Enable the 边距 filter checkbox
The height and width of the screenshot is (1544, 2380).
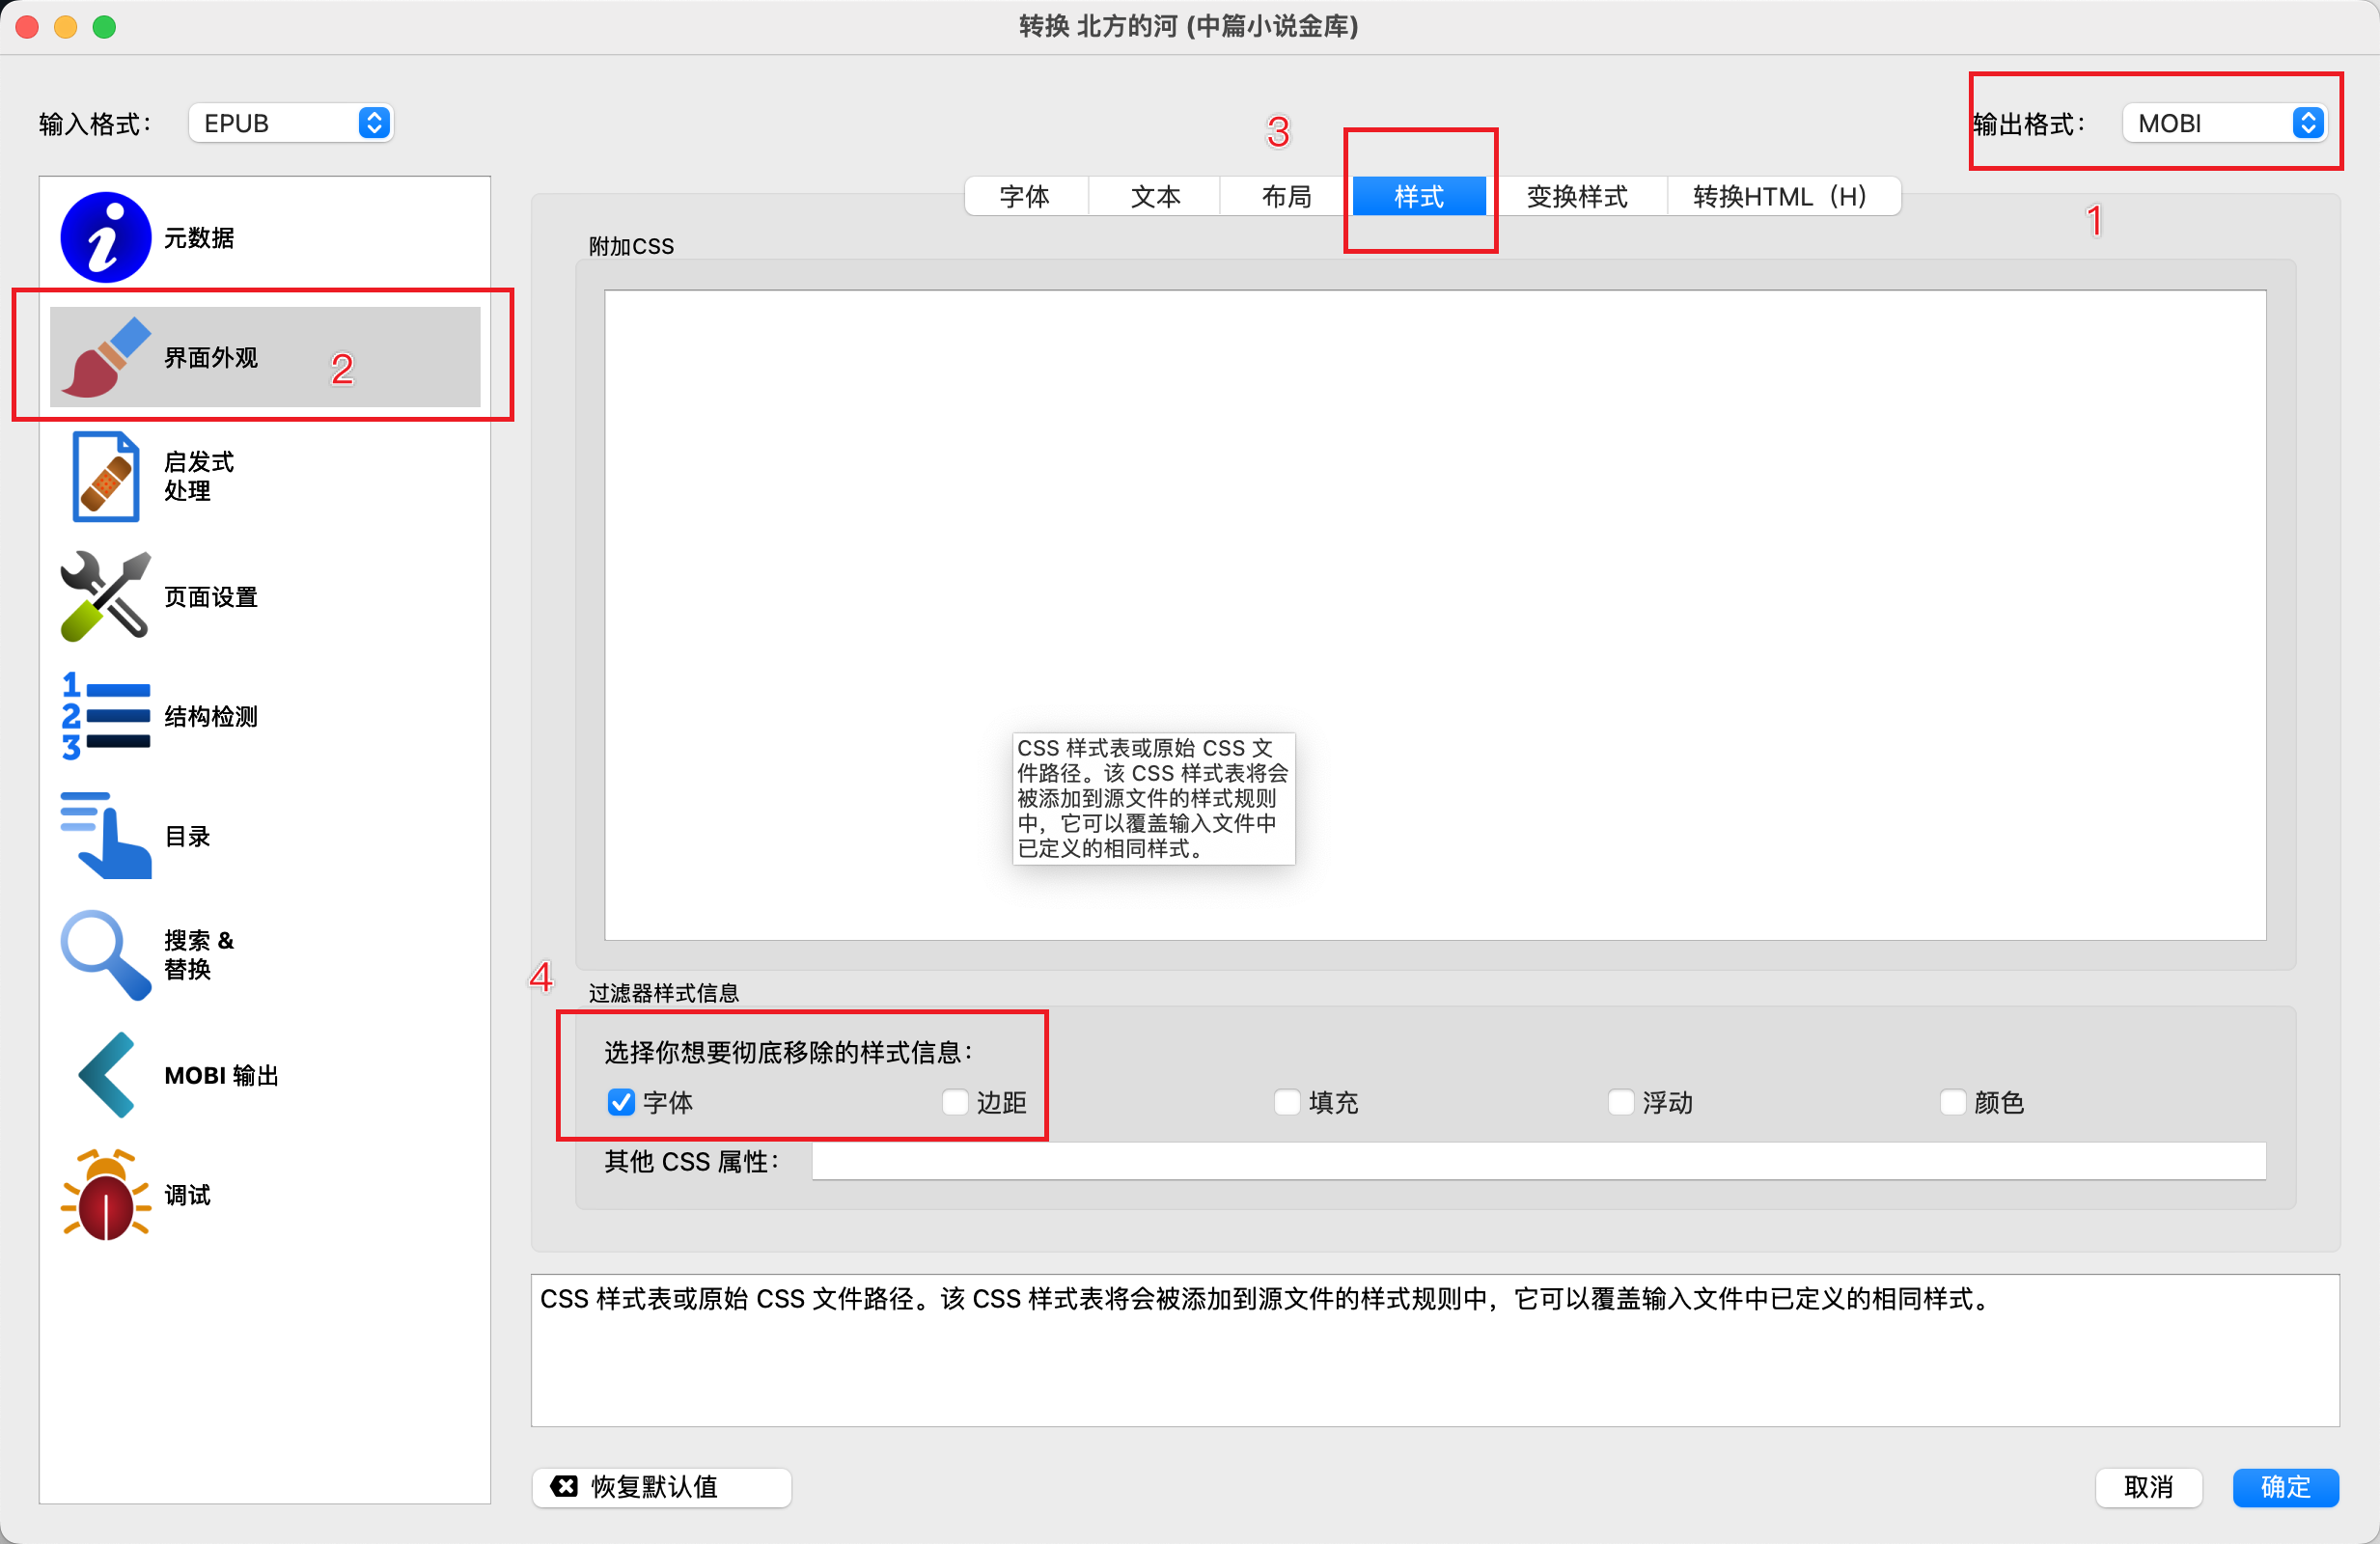(955, 1102)
